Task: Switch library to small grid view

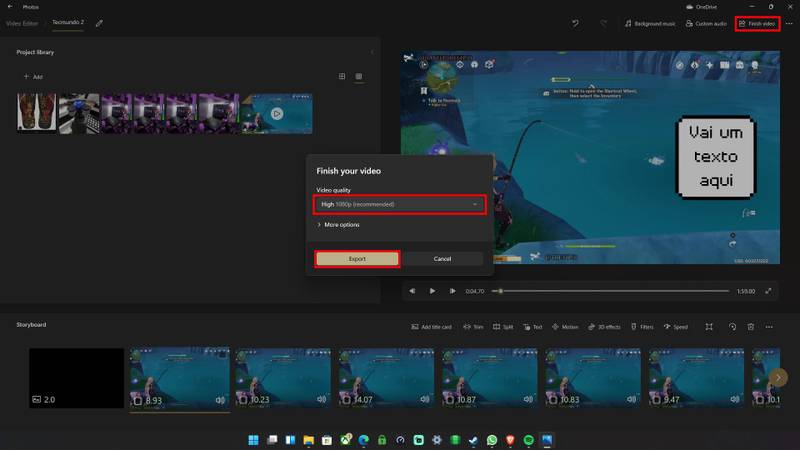Action: click(359, 76)
